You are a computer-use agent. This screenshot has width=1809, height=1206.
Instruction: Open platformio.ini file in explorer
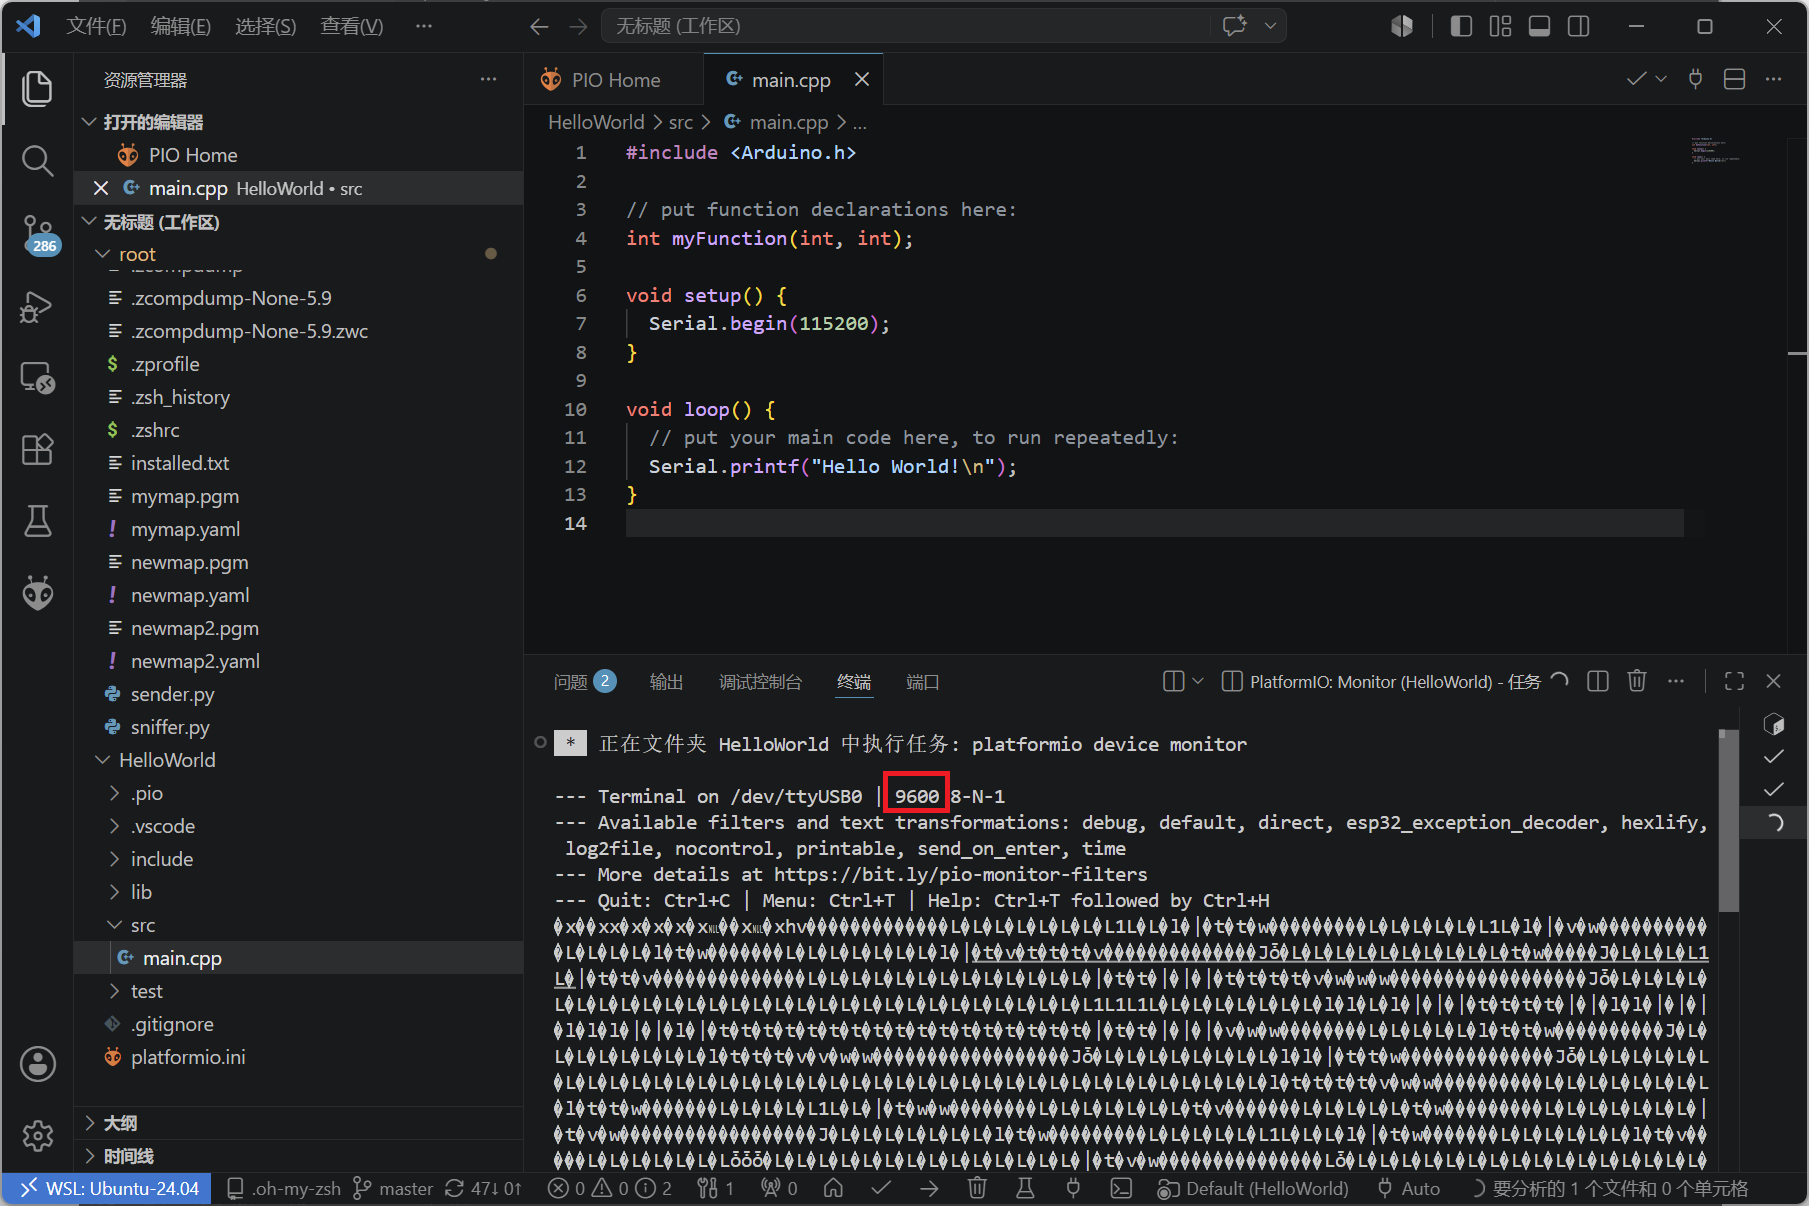(x=188, y=1057)
